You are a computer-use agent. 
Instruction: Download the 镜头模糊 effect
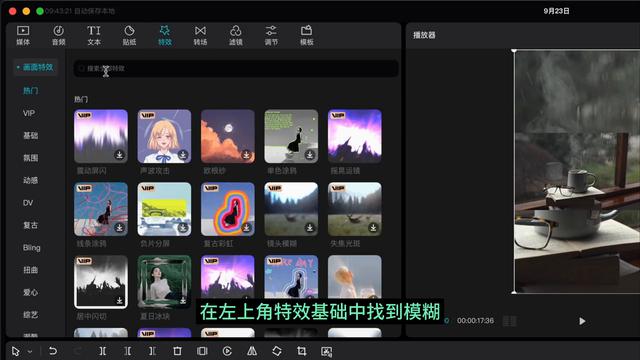[310, 227]
